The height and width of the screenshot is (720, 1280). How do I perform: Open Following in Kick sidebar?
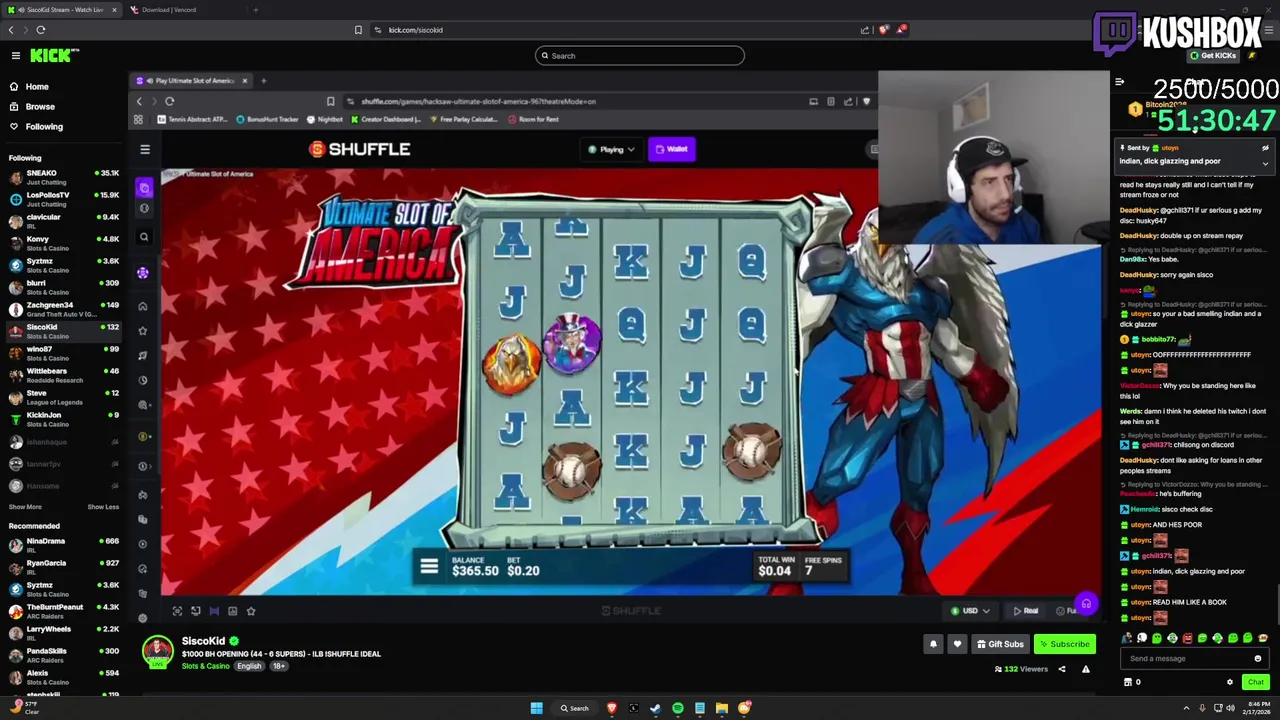[44, 127]
